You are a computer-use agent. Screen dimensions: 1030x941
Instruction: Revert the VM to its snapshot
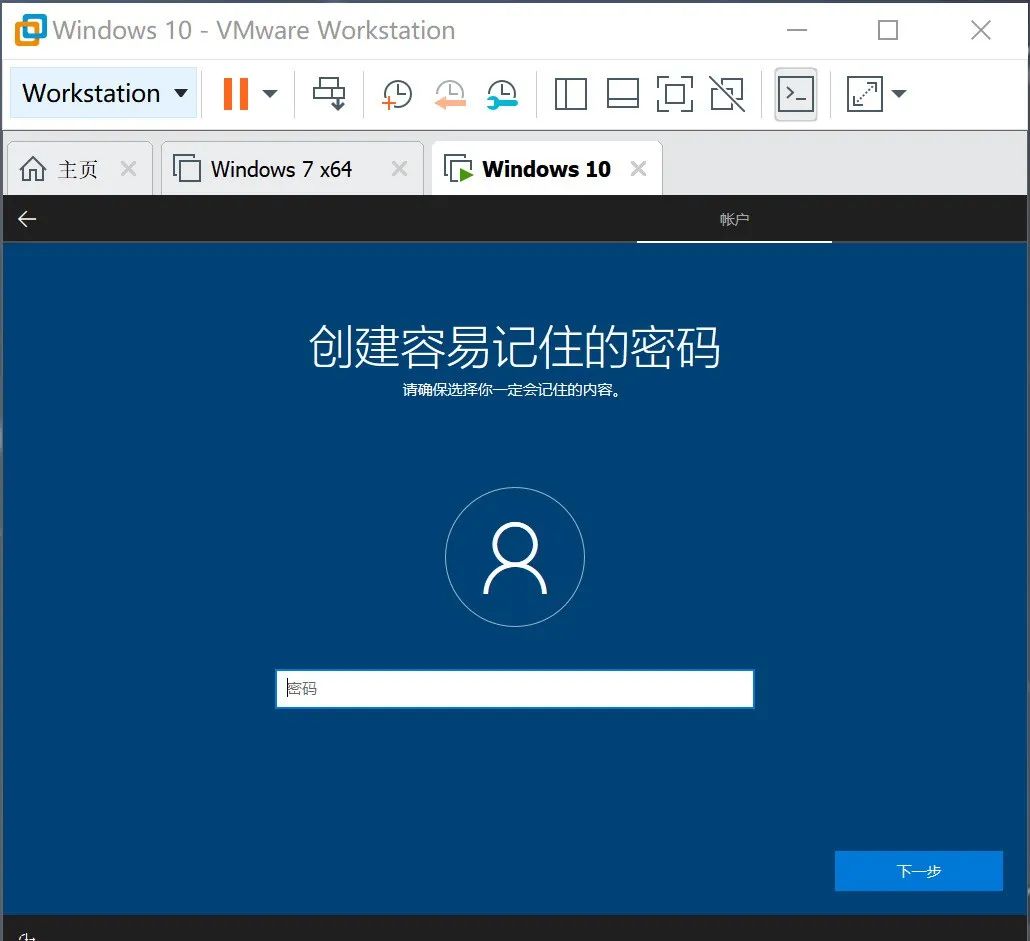click(449, 93)
